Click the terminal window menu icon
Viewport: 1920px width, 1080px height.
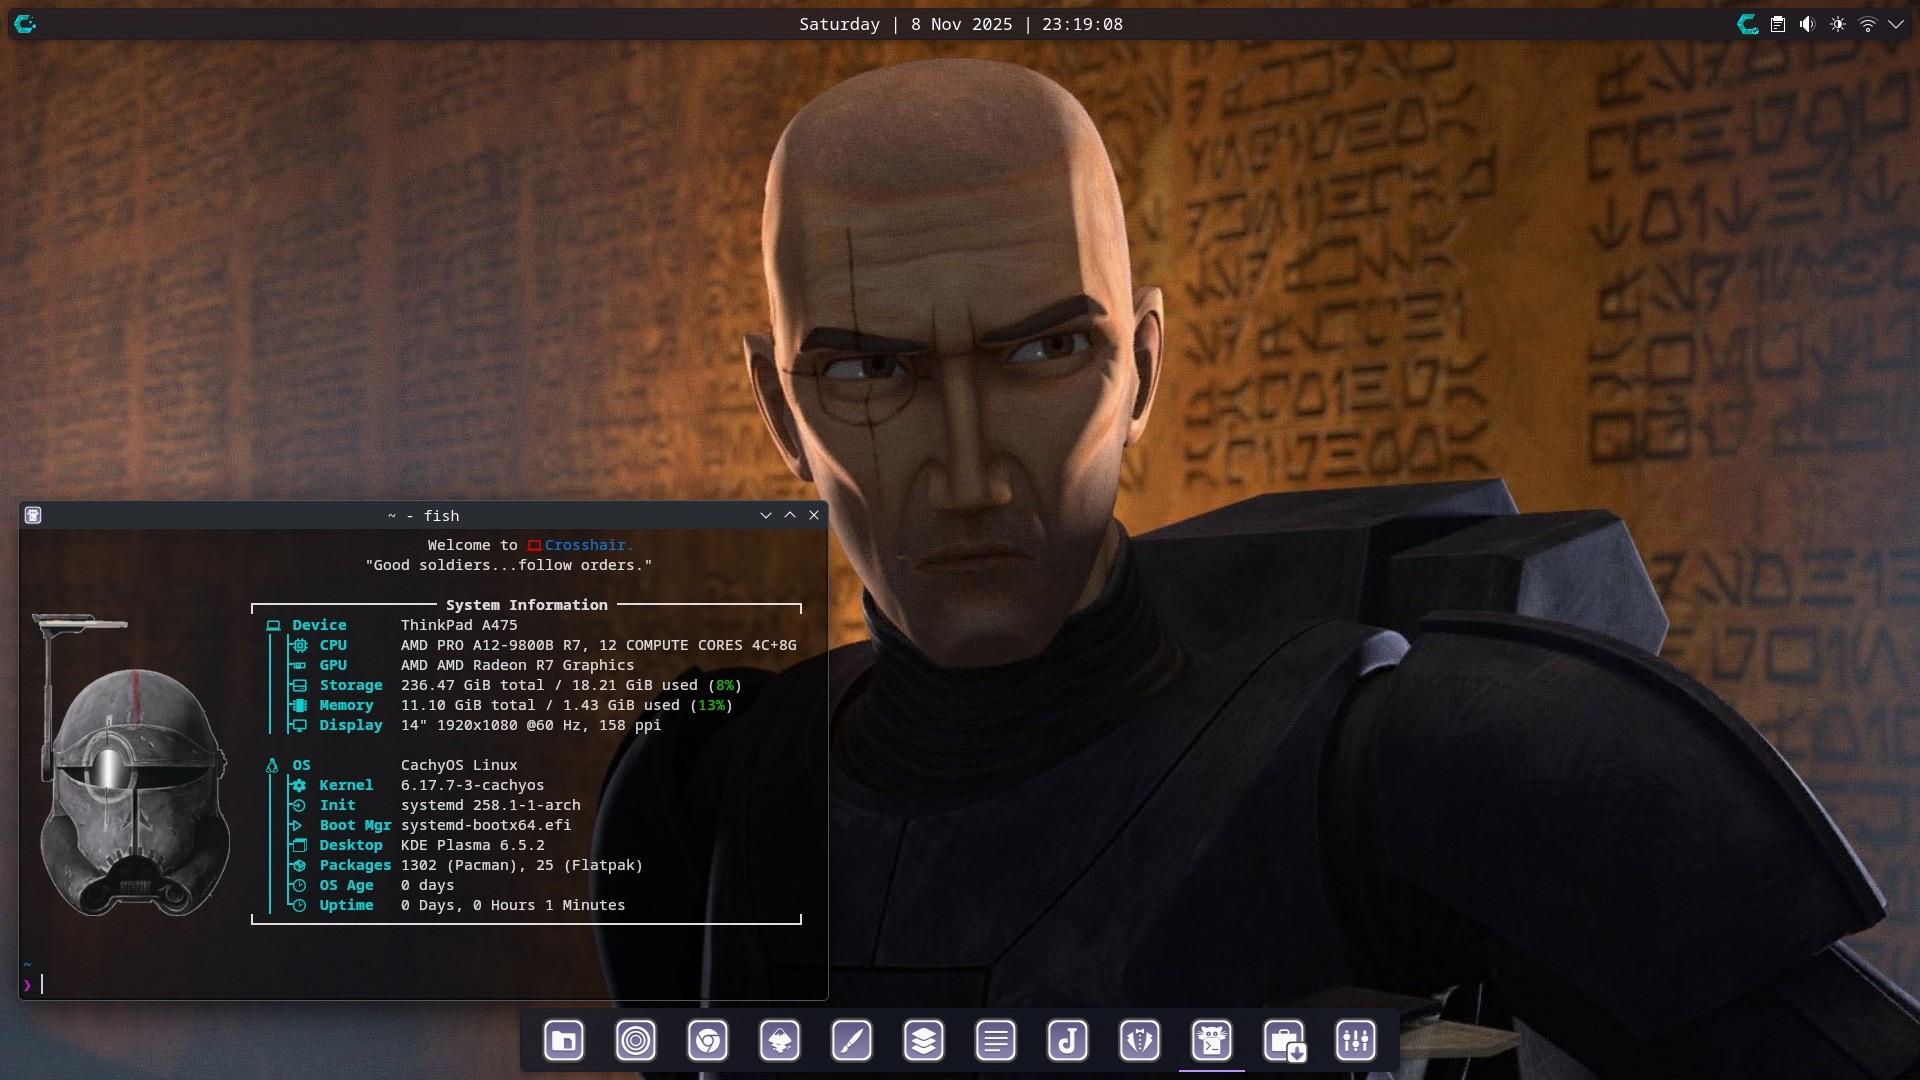[x=33, y=515]
